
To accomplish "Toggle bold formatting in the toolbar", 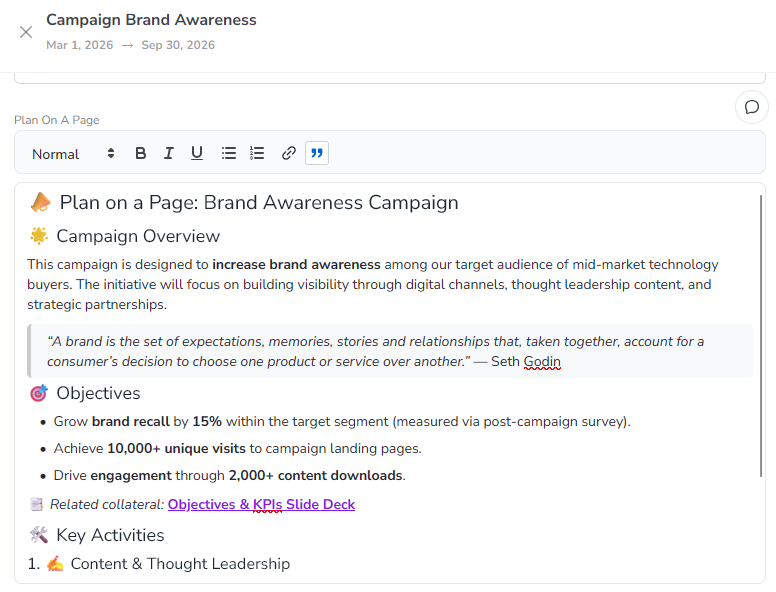I will pos(141,153).
